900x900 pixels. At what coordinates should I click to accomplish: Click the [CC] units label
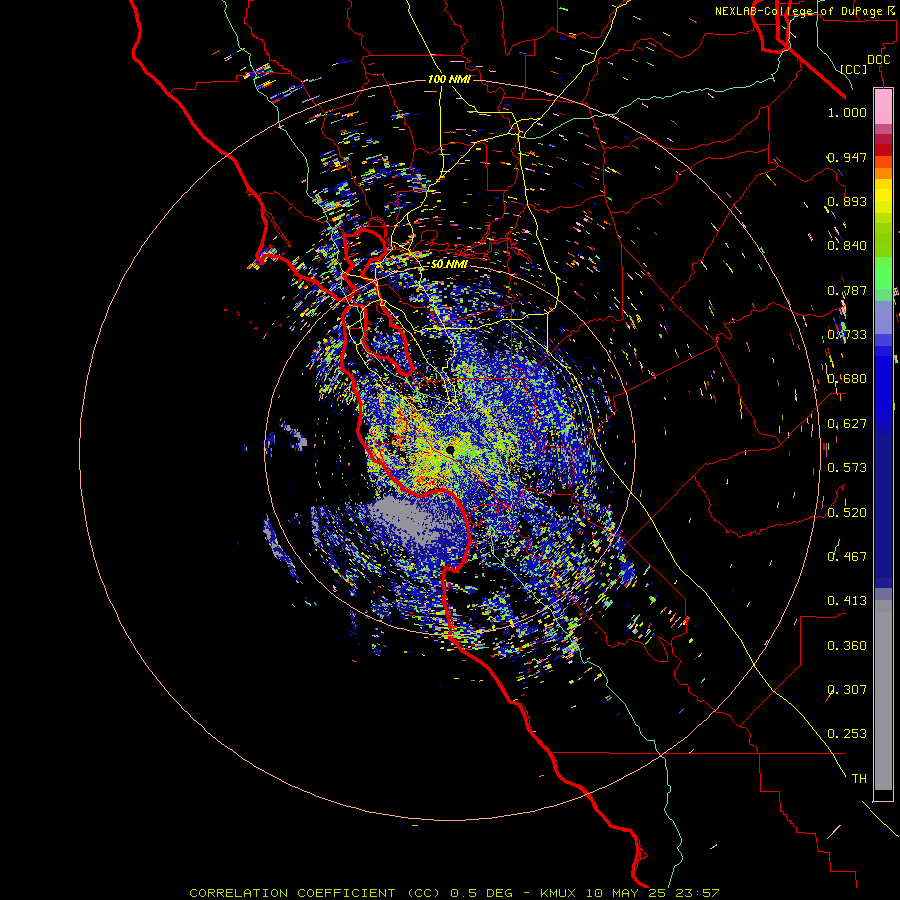point(854,69)
